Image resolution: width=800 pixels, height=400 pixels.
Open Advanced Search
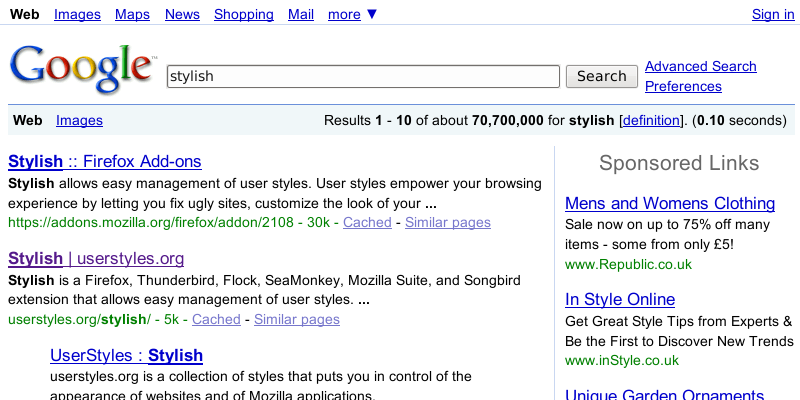[701, 66]
